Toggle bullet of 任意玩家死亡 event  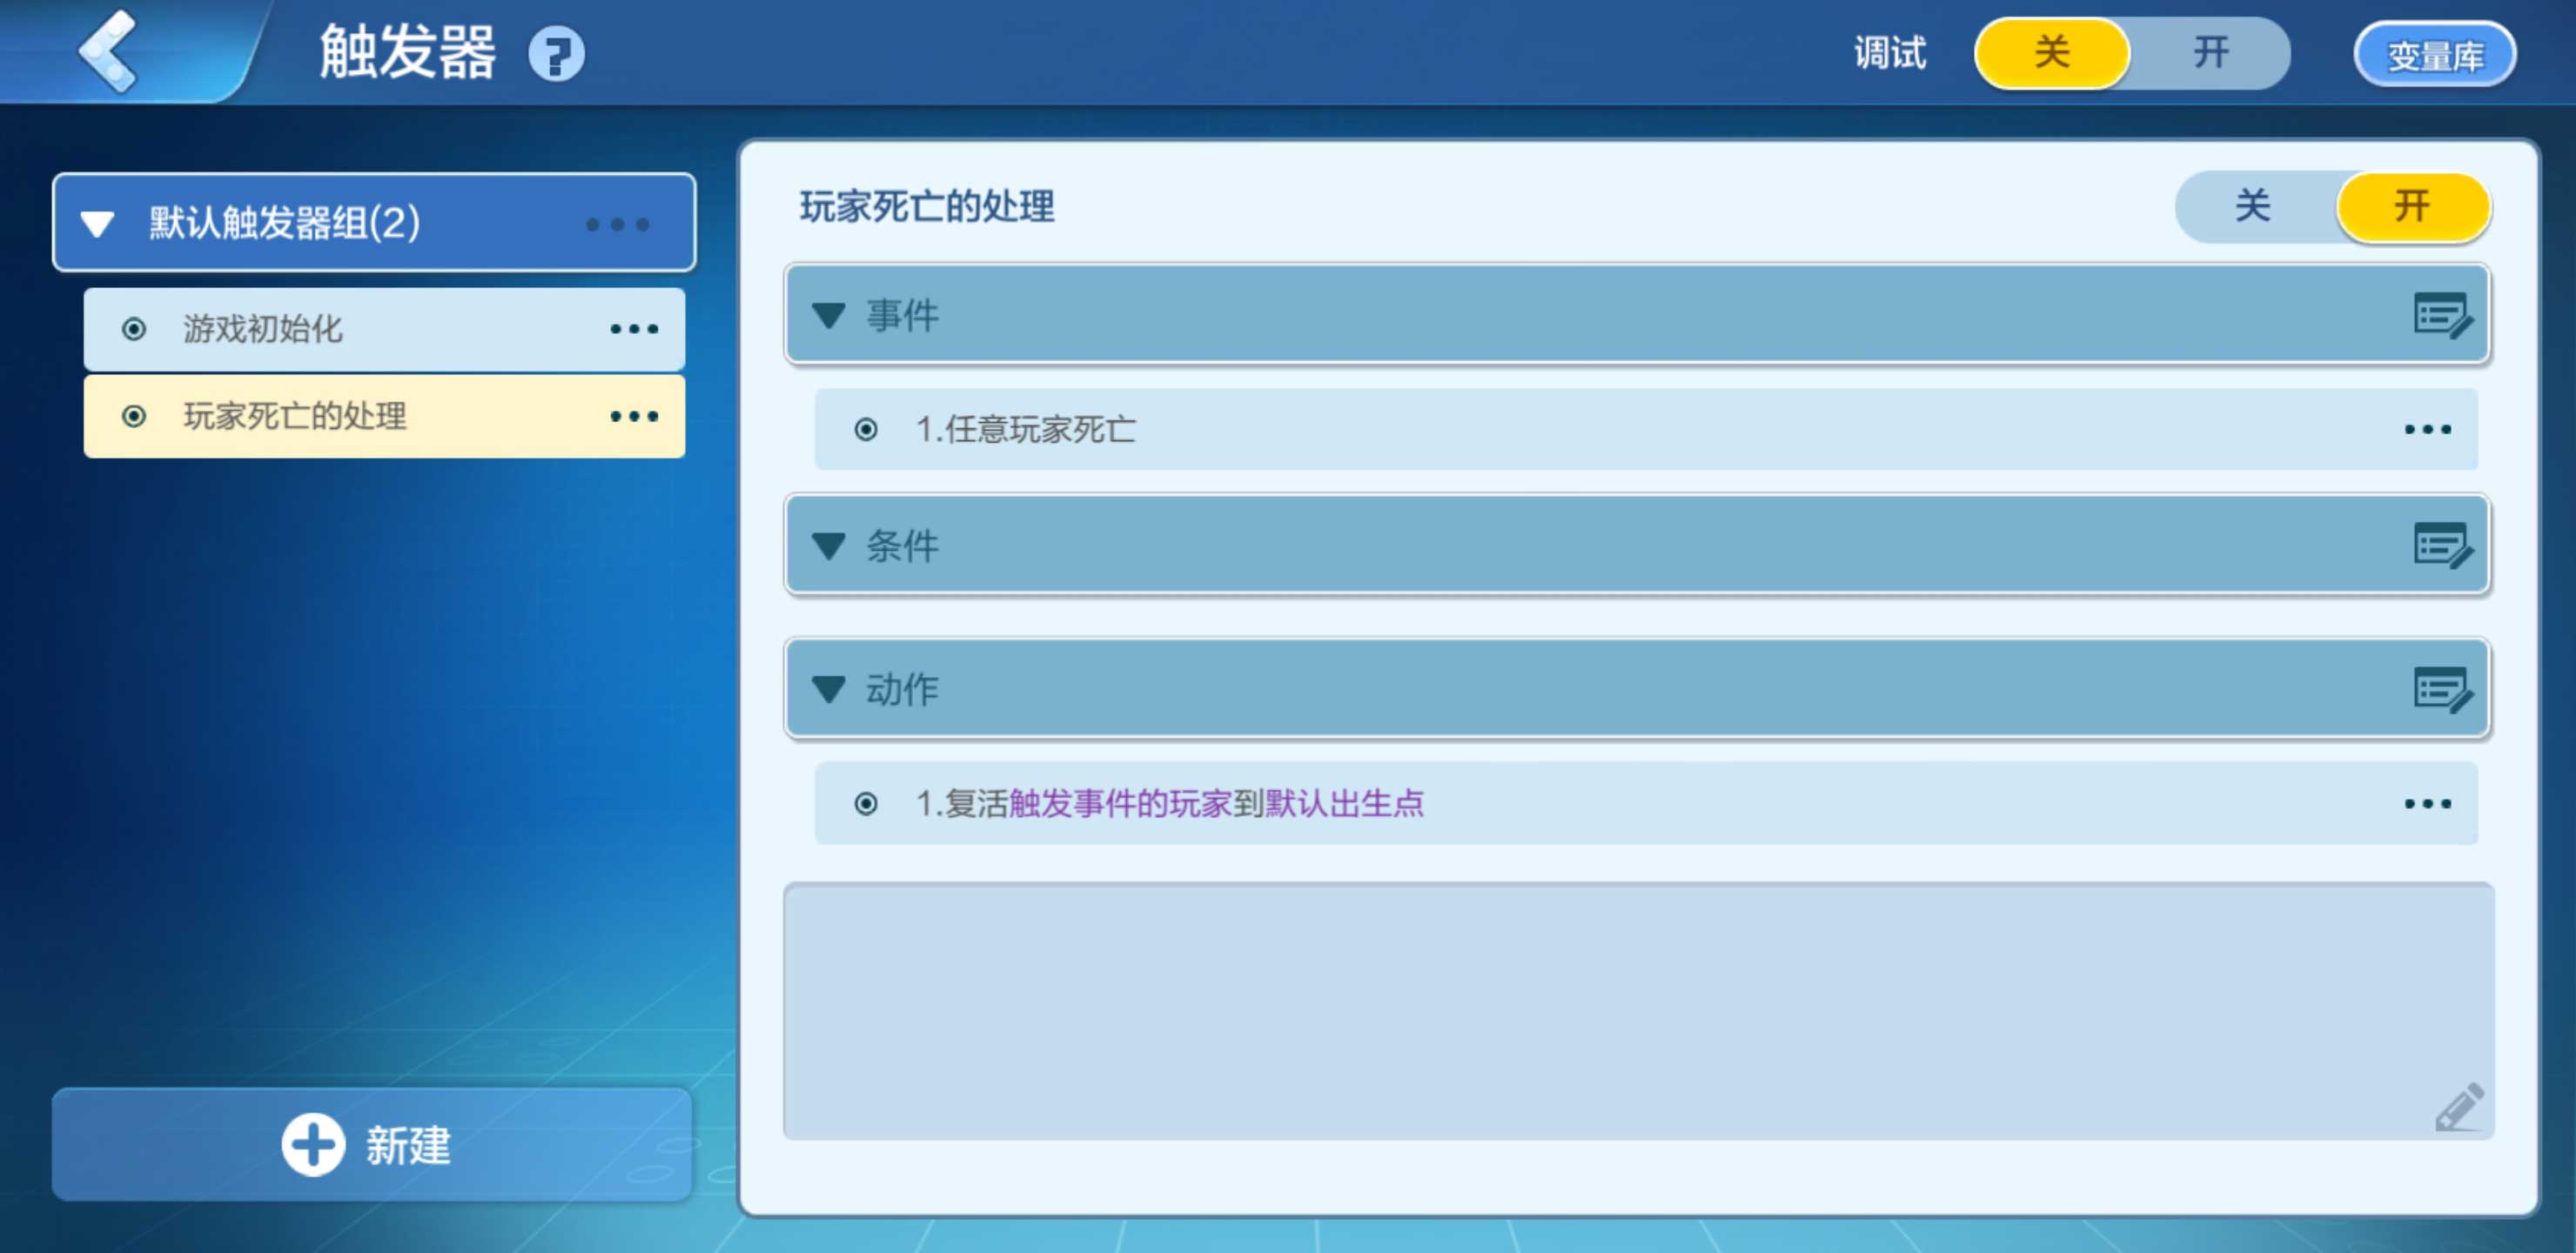pos(866,429)
